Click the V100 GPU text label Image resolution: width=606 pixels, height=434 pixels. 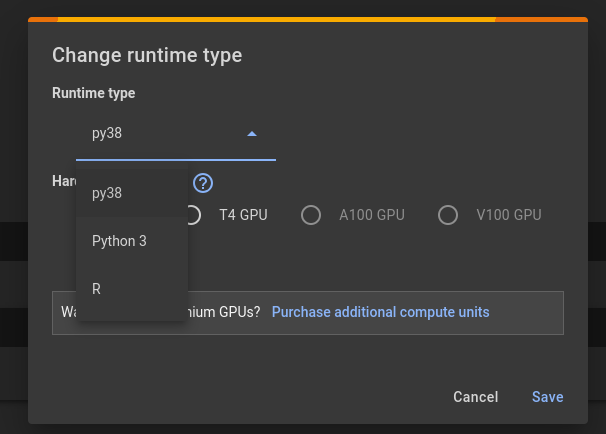[x=508, y=215]
